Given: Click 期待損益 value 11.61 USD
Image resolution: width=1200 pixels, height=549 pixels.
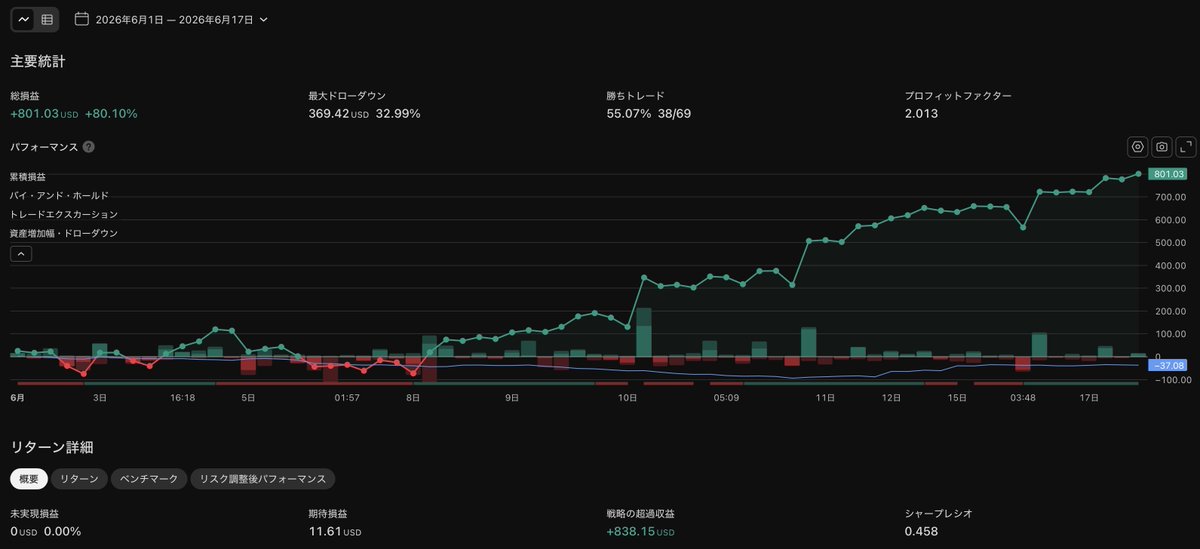Looking at the screenshot, I should coord(335,531).
